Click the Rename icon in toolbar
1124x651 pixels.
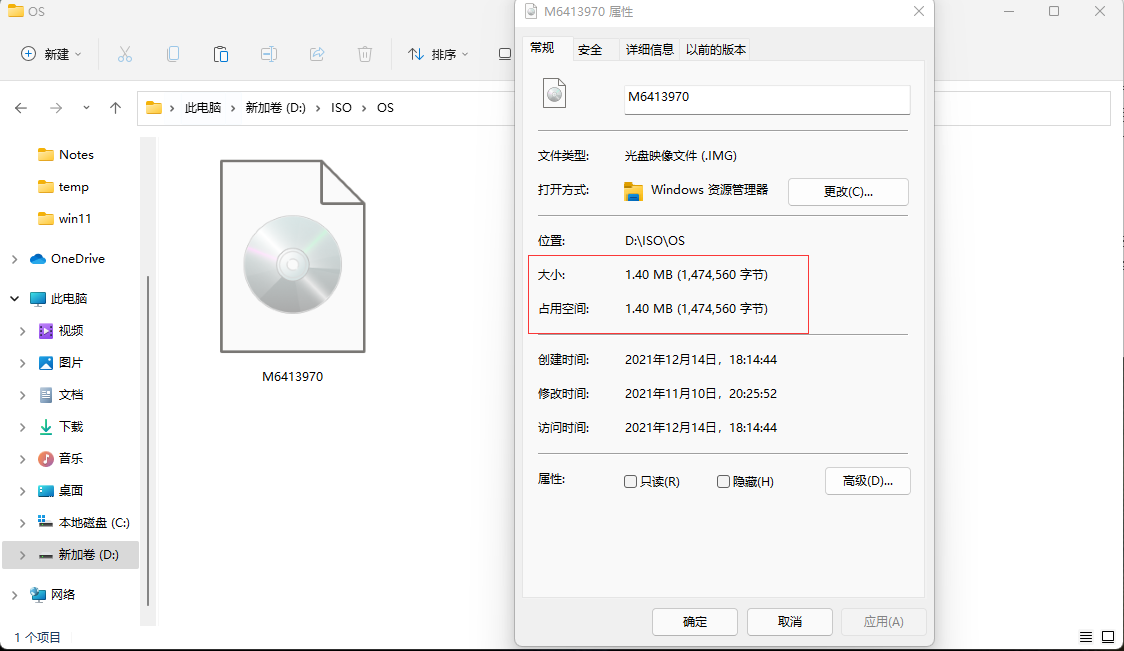(269, 54)
